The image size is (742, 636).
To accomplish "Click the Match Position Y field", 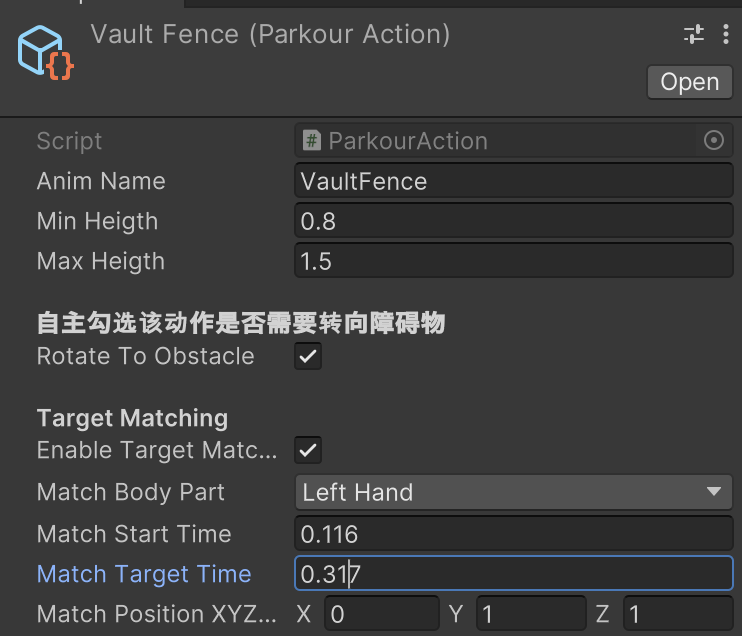I will tap(530, 614).
